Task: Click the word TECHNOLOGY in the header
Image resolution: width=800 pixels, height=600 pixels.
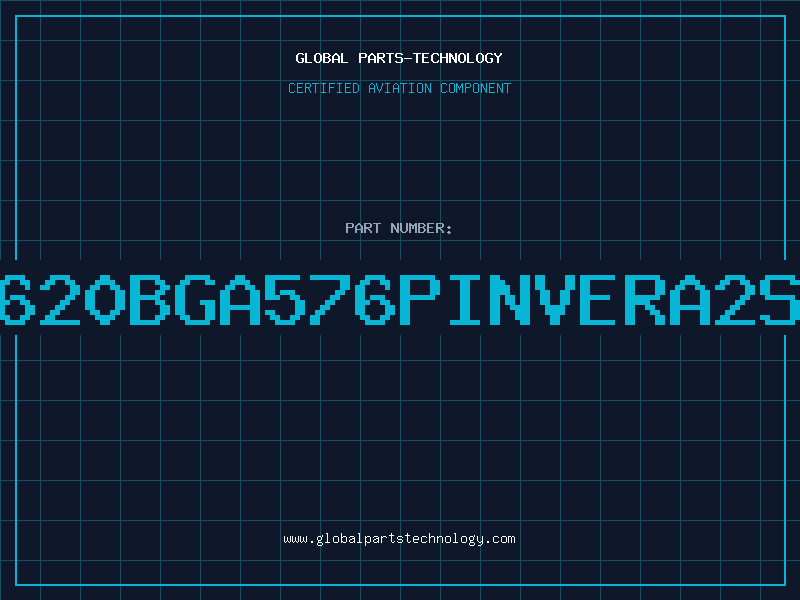Action: pyautogui.click(x=458, y=58)
